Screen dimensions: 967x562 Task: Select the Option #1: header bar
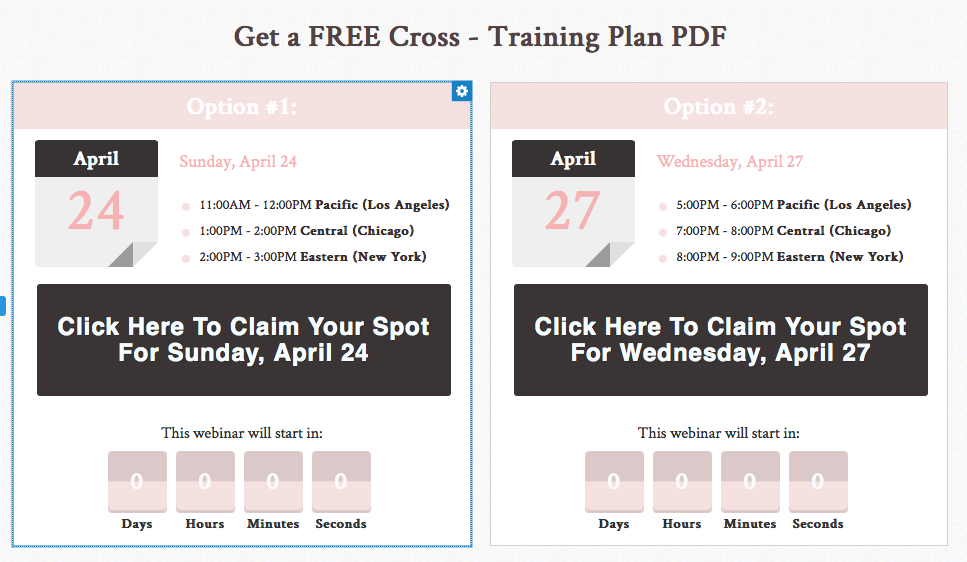[x=242, y=106]
